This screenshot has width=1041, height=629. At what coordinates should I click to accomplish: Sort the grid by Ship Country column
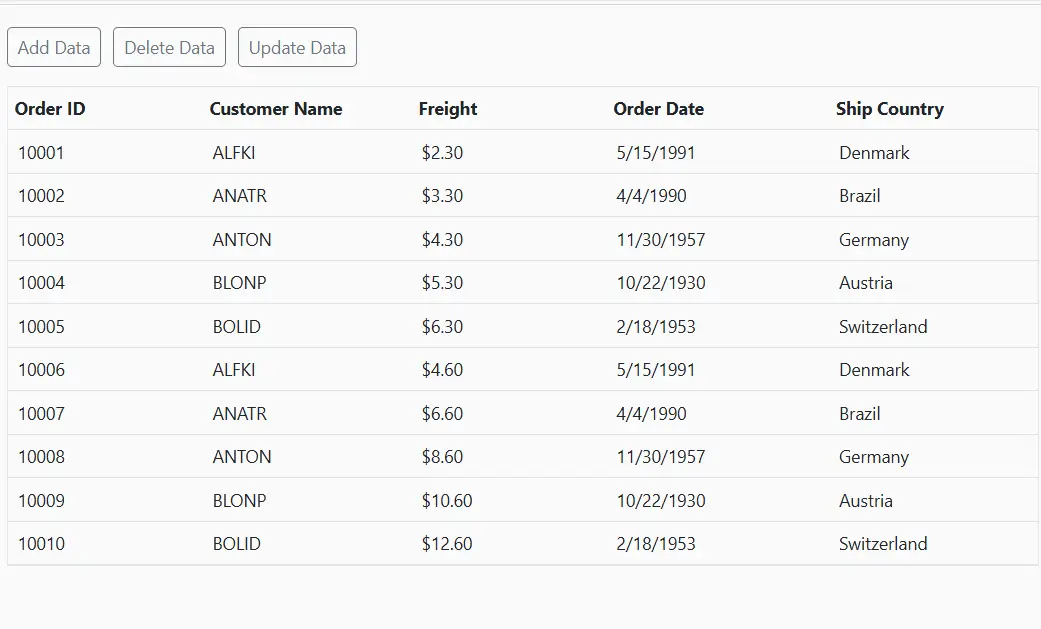coord(889,108)
